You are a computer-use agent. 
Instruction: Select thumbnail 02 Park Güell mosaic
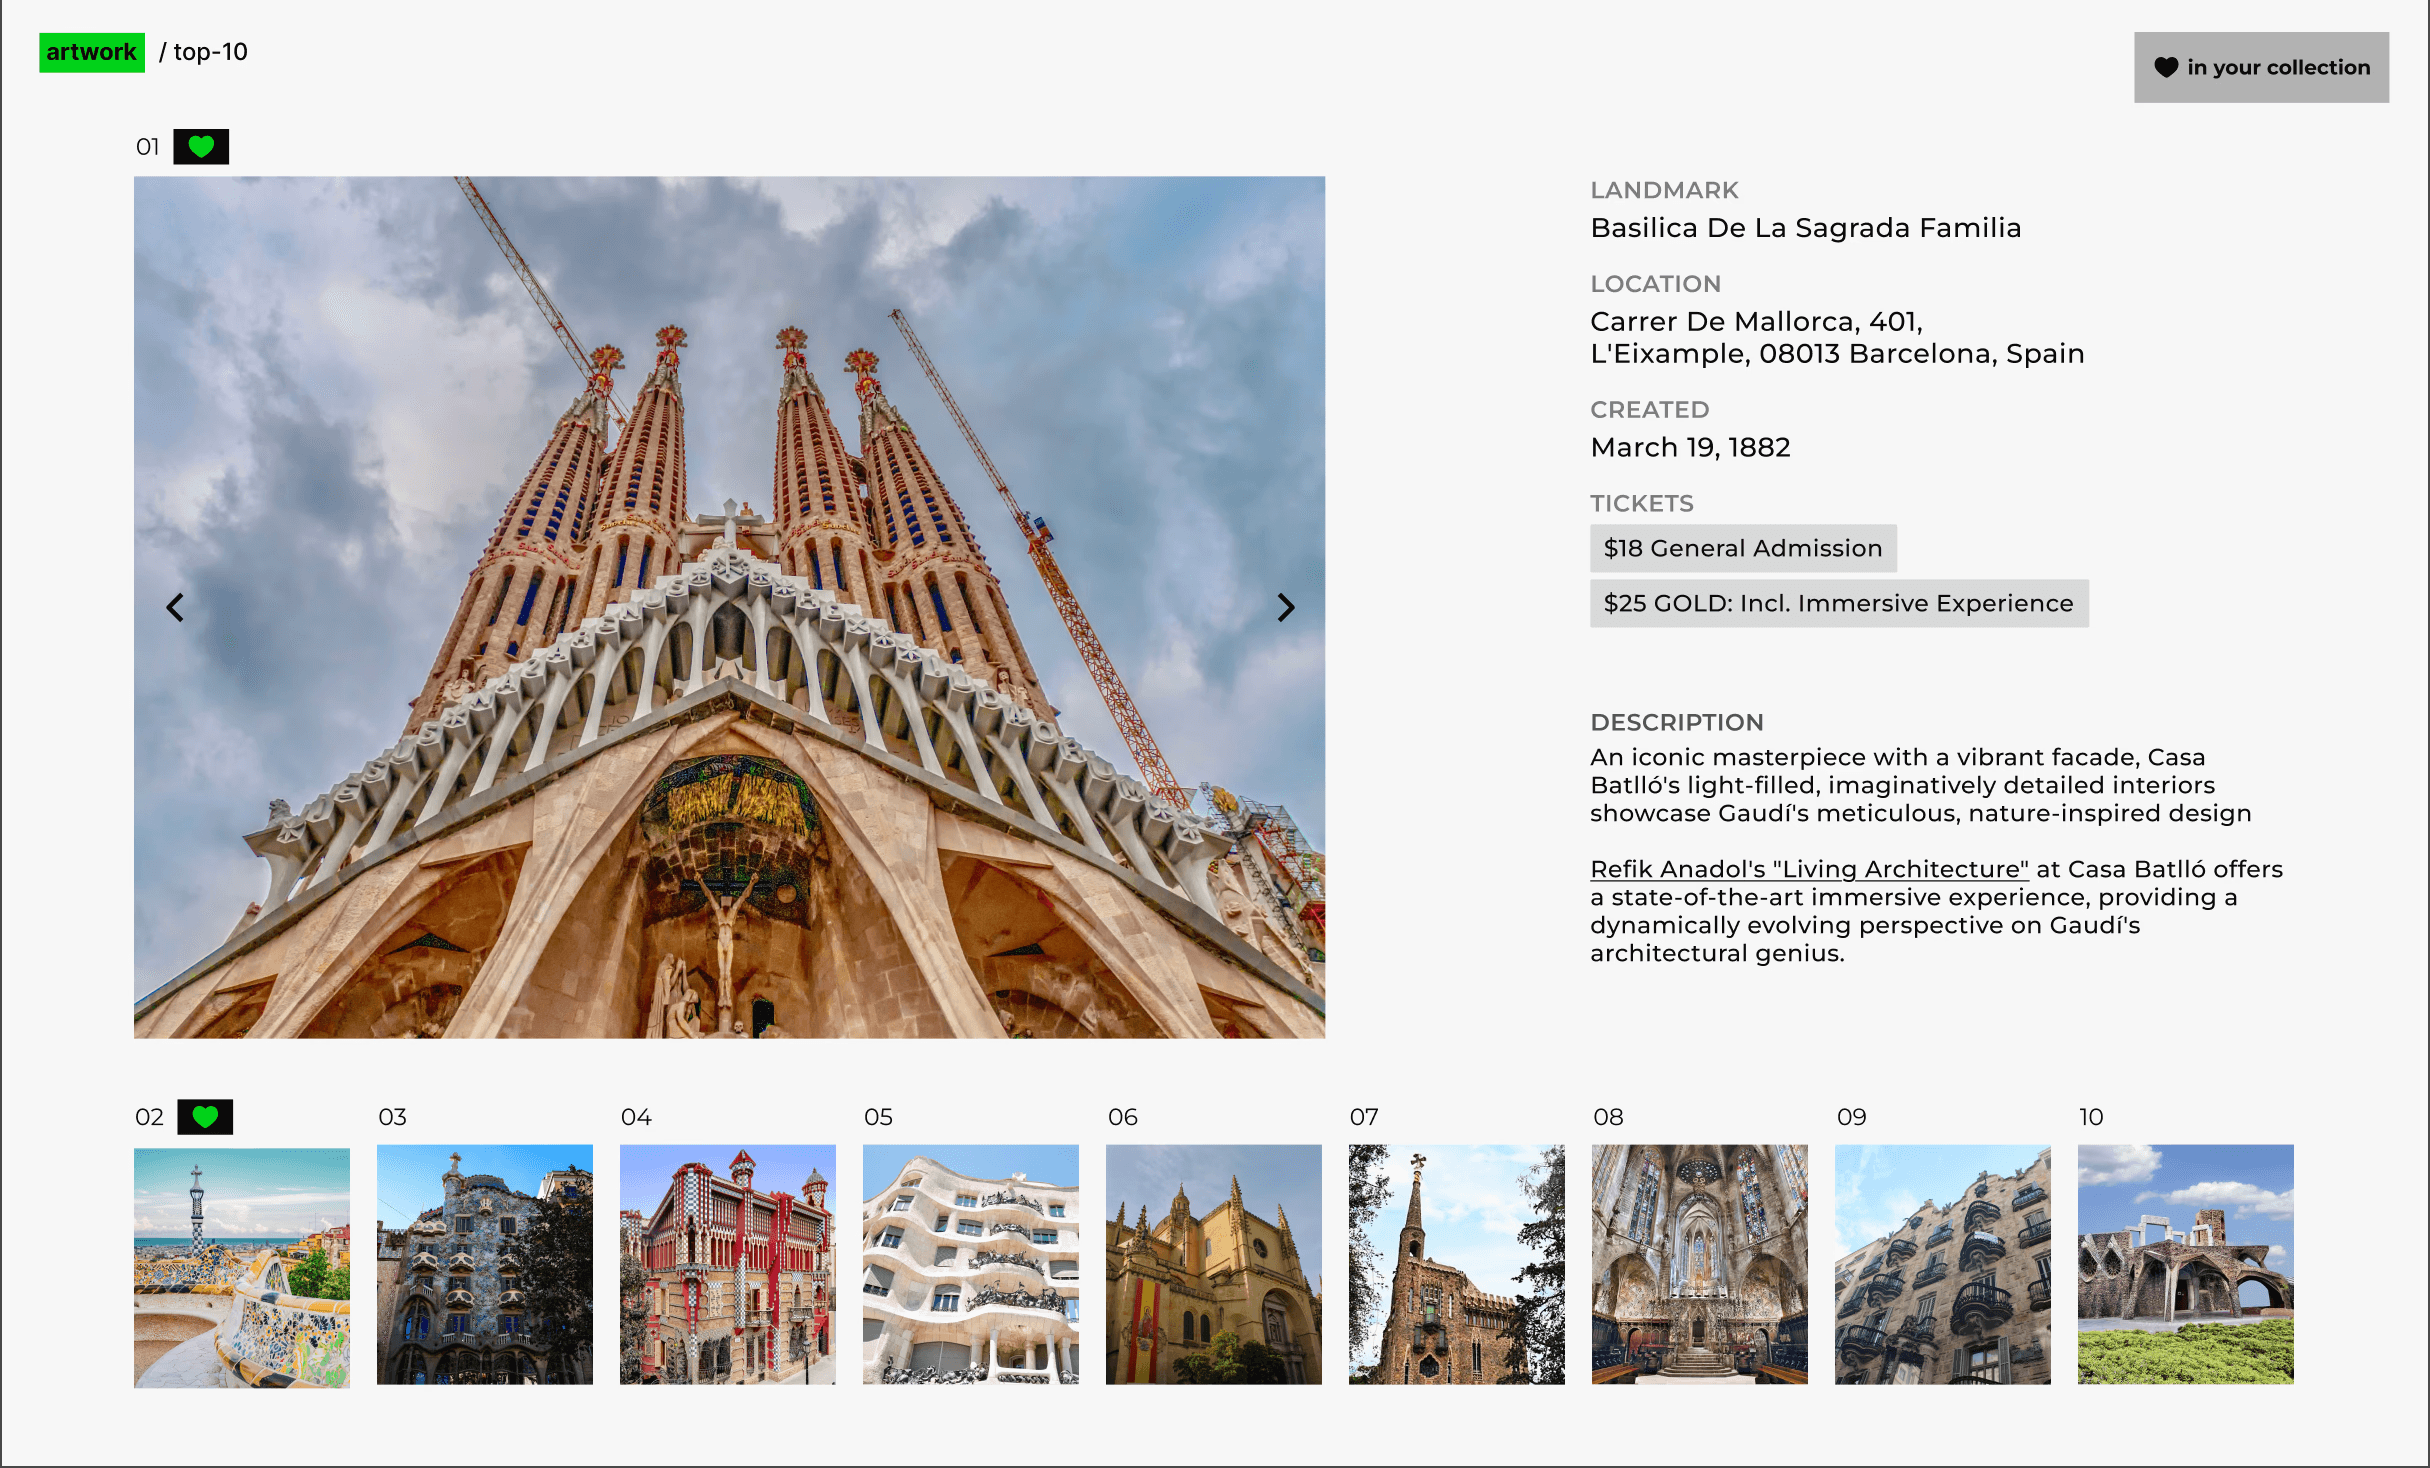click(x=242, y=1267)
